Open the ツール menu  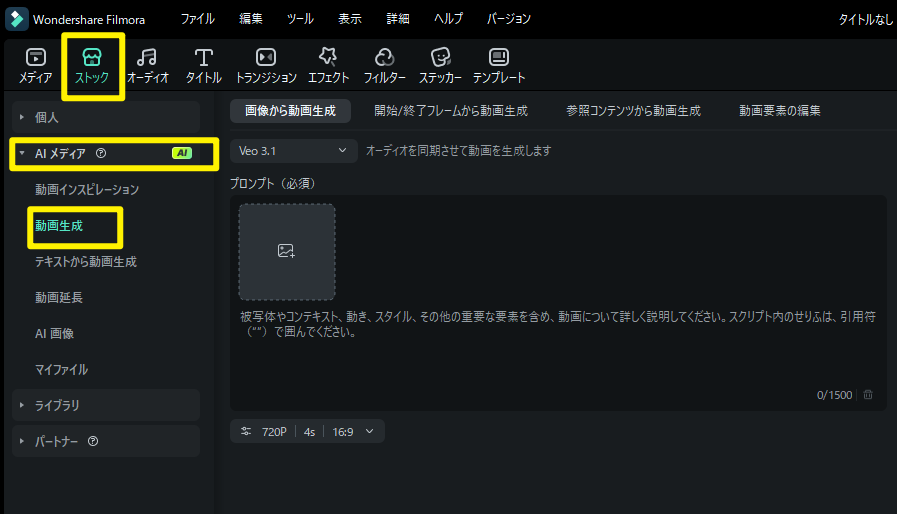coord(300,19)
